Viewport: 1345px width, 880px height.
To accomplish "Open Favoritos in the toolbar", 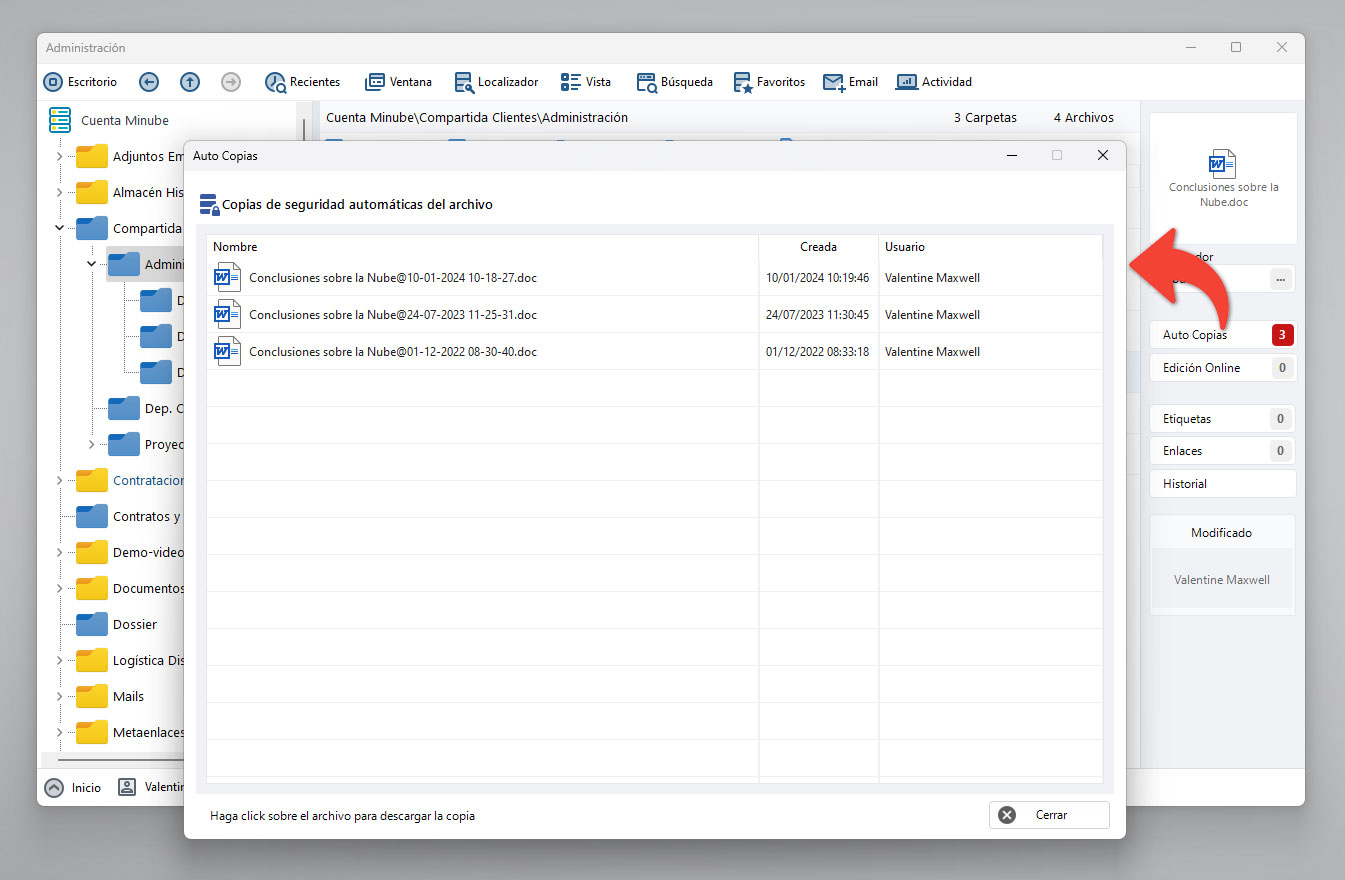I will [x=769, y=82].
